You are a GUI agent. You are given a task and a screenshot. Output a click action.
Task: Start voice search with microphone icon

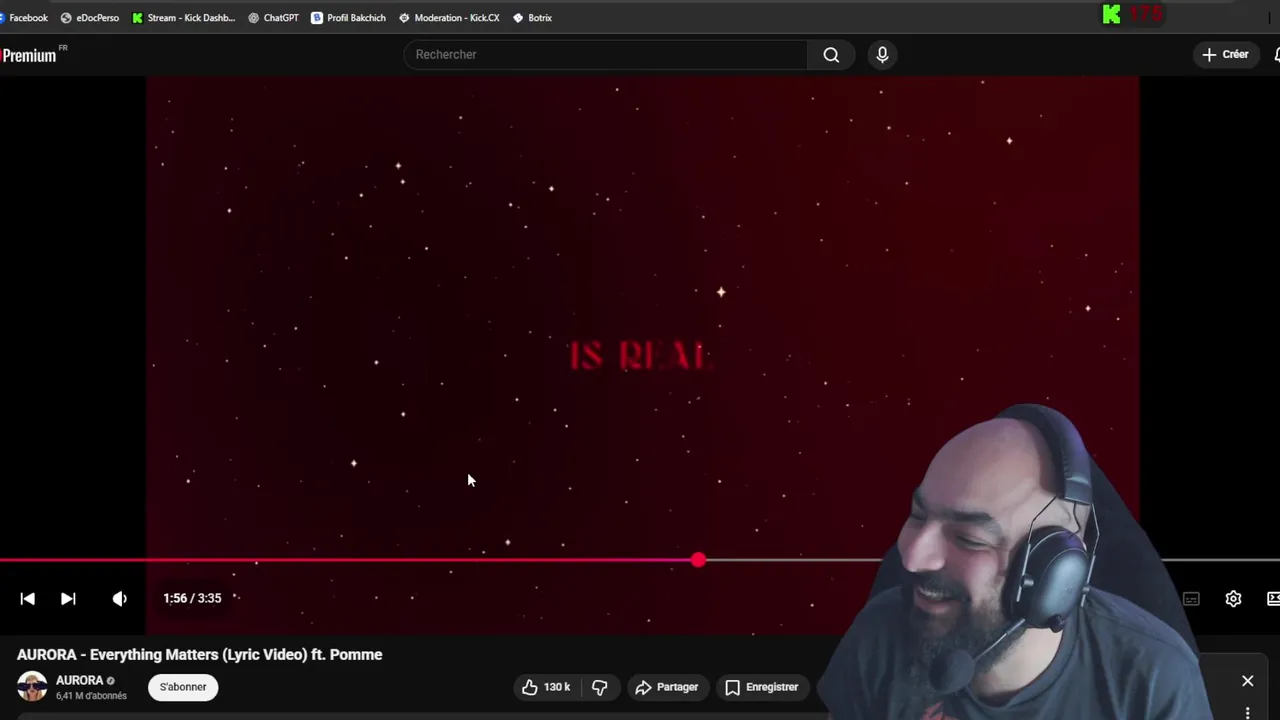[x=882, y=55]
